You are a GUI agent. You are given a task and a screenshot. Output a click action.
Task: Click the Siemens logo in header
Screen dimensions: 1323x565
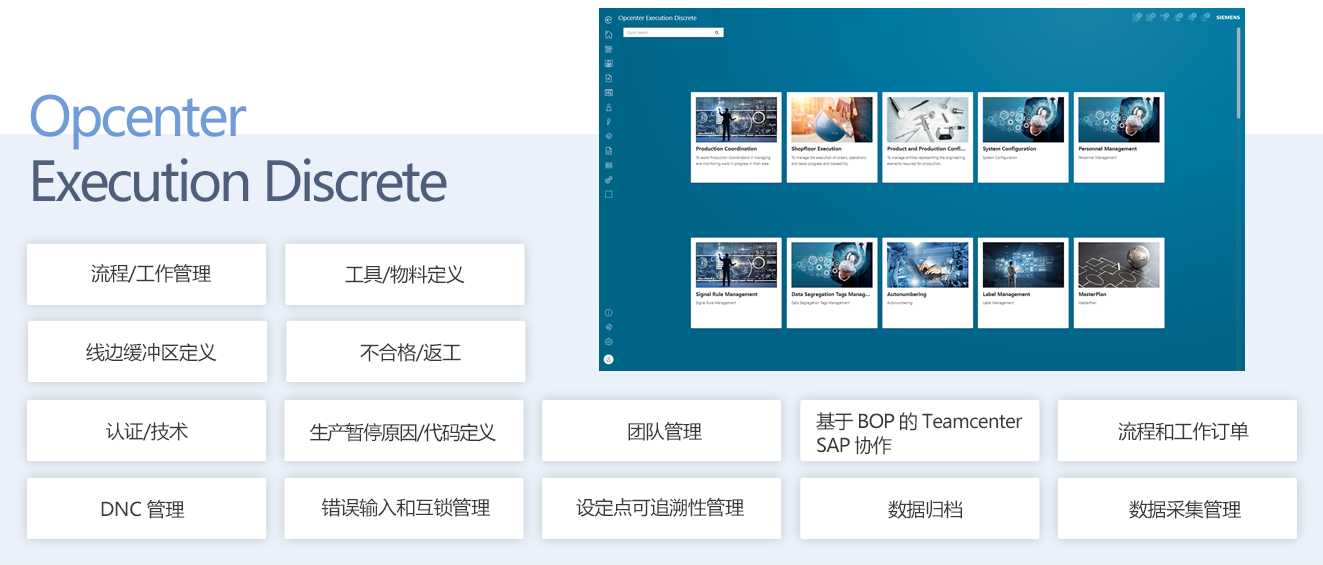(x=1226, y=18)
